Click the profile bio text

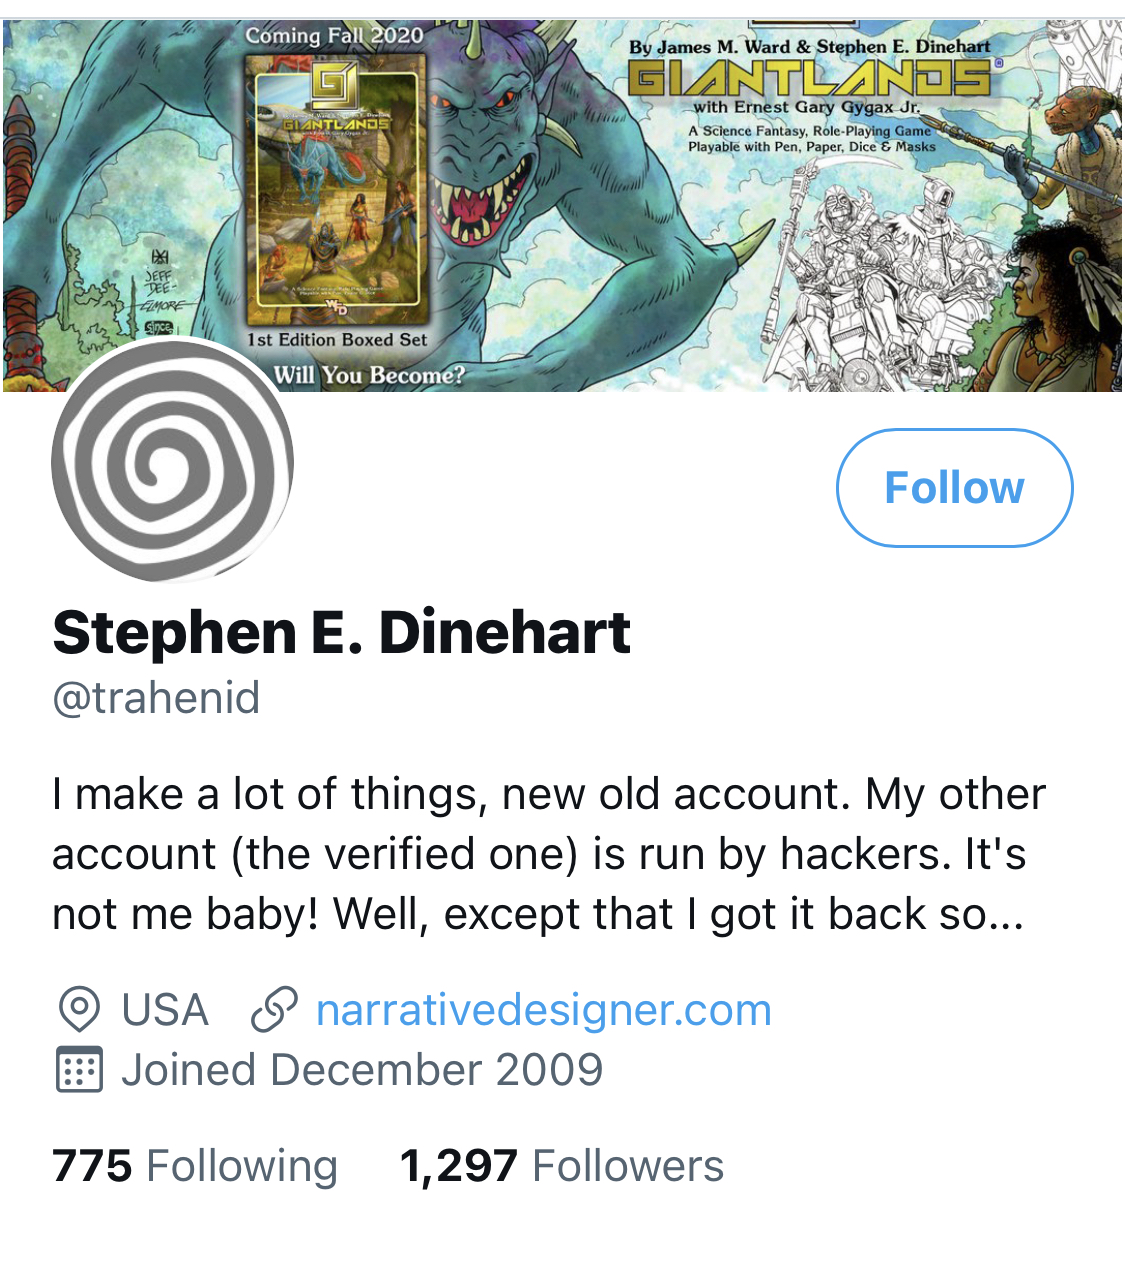point(548,854)
